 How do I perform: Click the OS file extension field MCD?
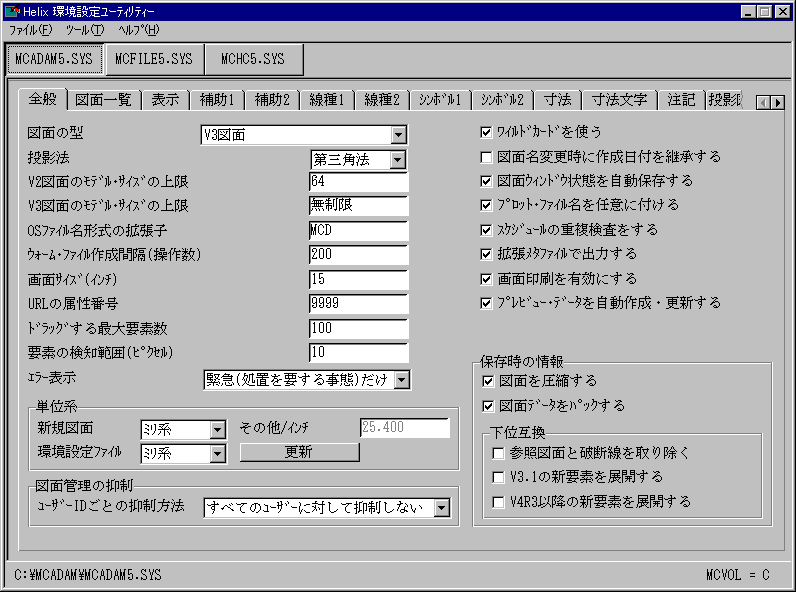click(x=358, y=231)
